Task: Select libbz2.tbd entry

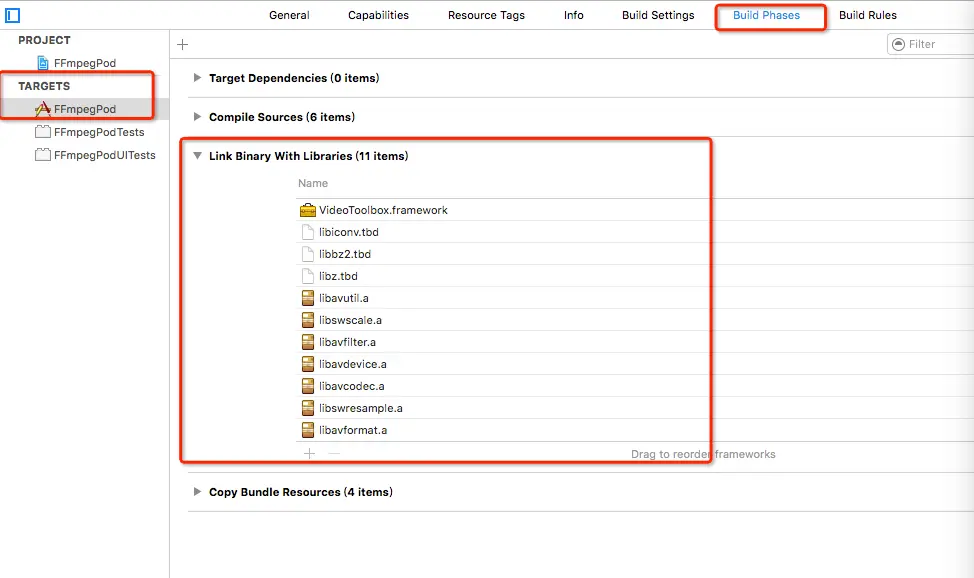Action: (x=345, y=254)
